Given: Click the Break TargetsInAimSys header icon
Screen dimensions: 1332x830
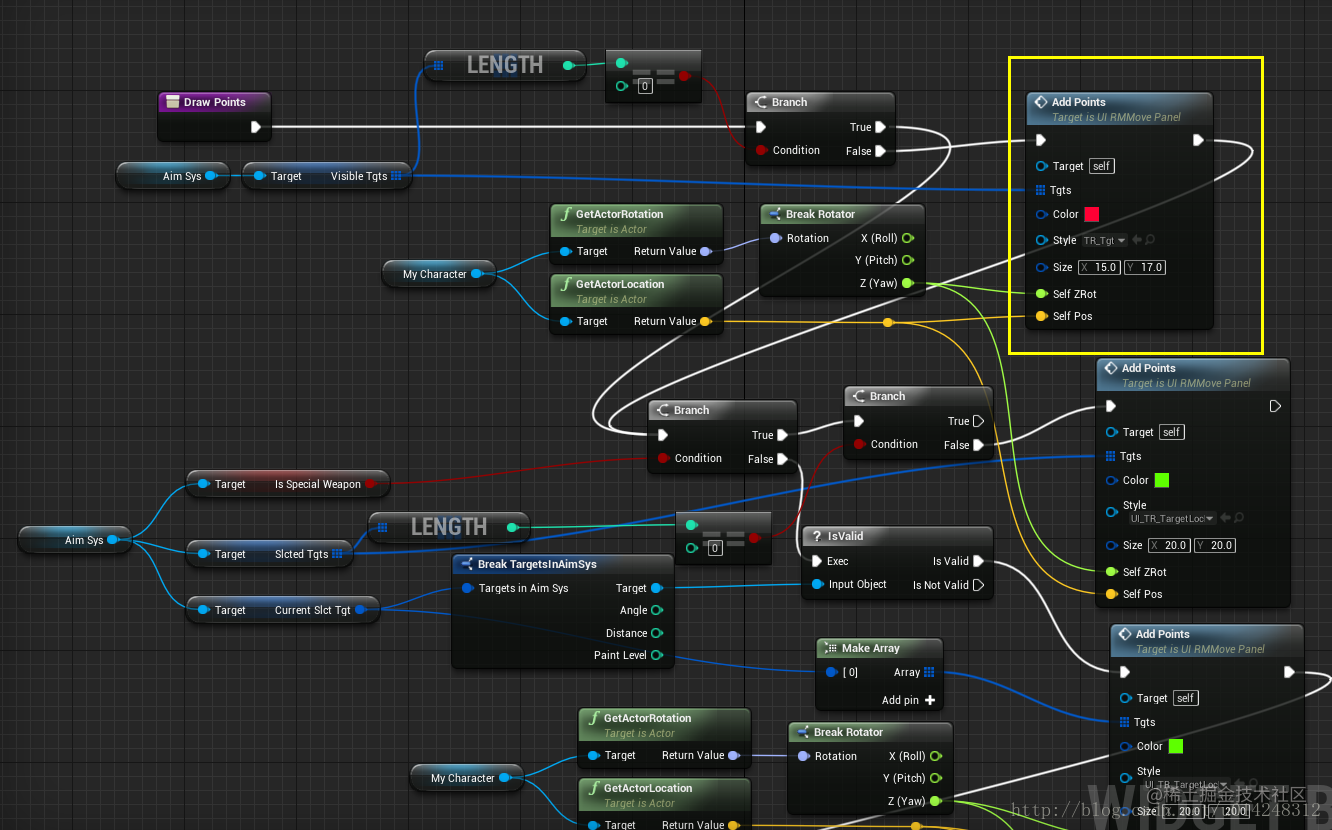Looking at the screenshot, I should point(466,564).
